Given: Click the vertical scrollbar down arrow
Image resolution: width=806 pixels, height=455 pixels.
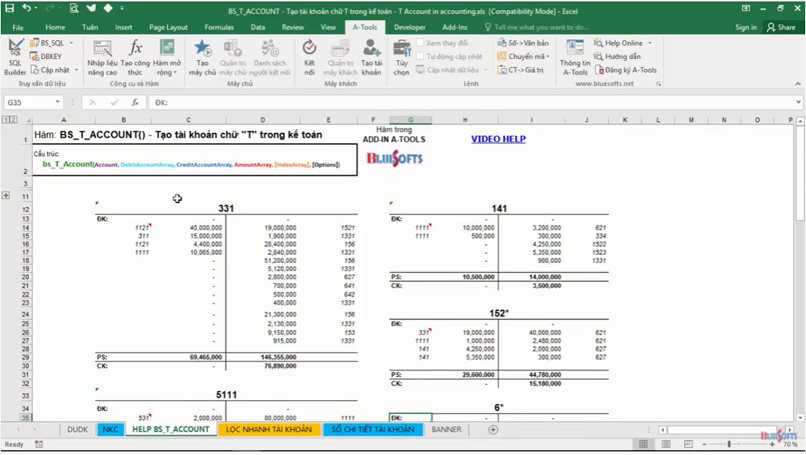Looking at the screenshot, I should [800, 418].
